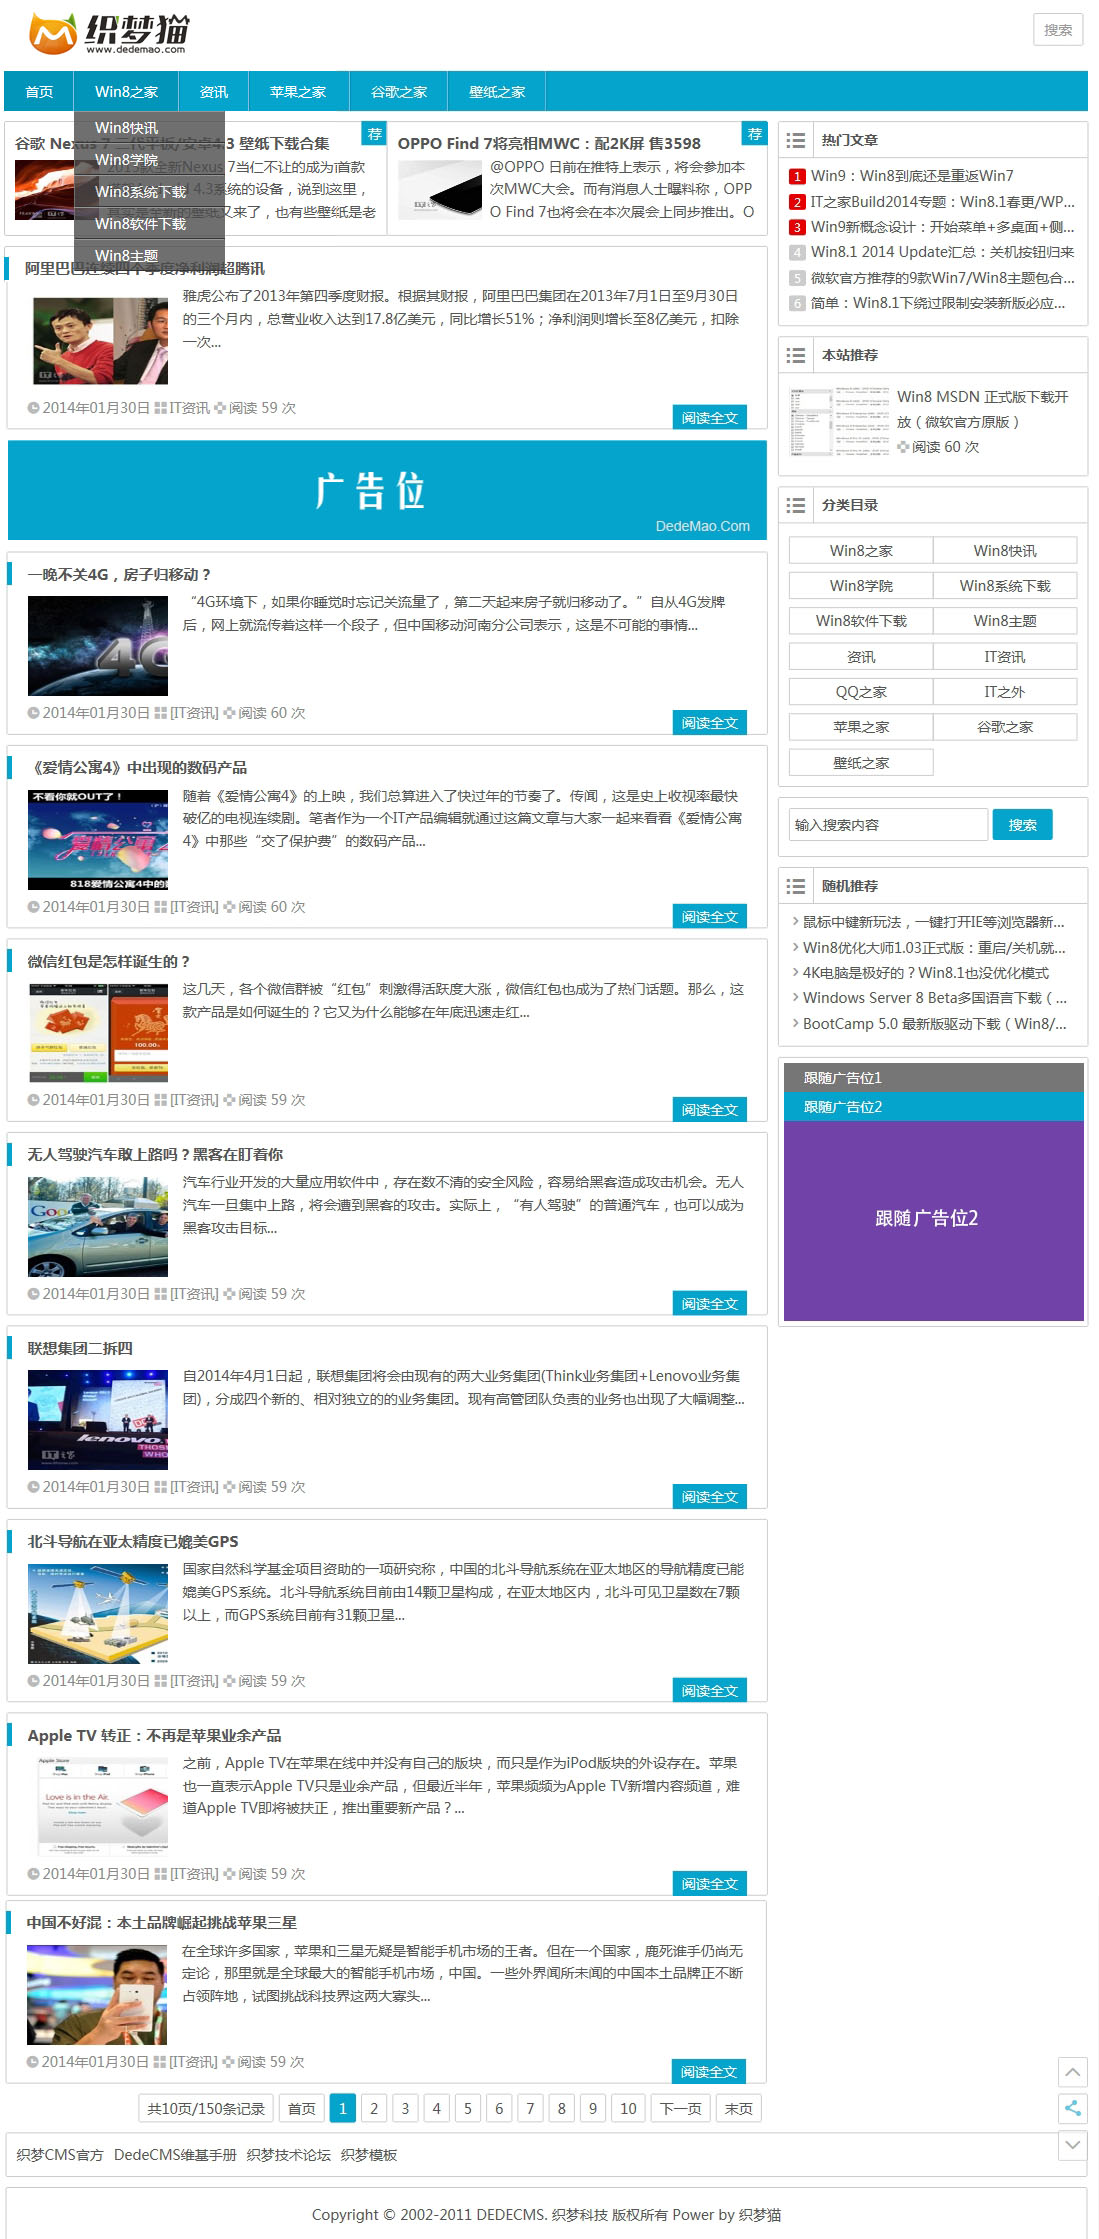Screen dimensions: 1099x2239
Task: Click the list icon beside 分类目录
Action: (796, 505)
